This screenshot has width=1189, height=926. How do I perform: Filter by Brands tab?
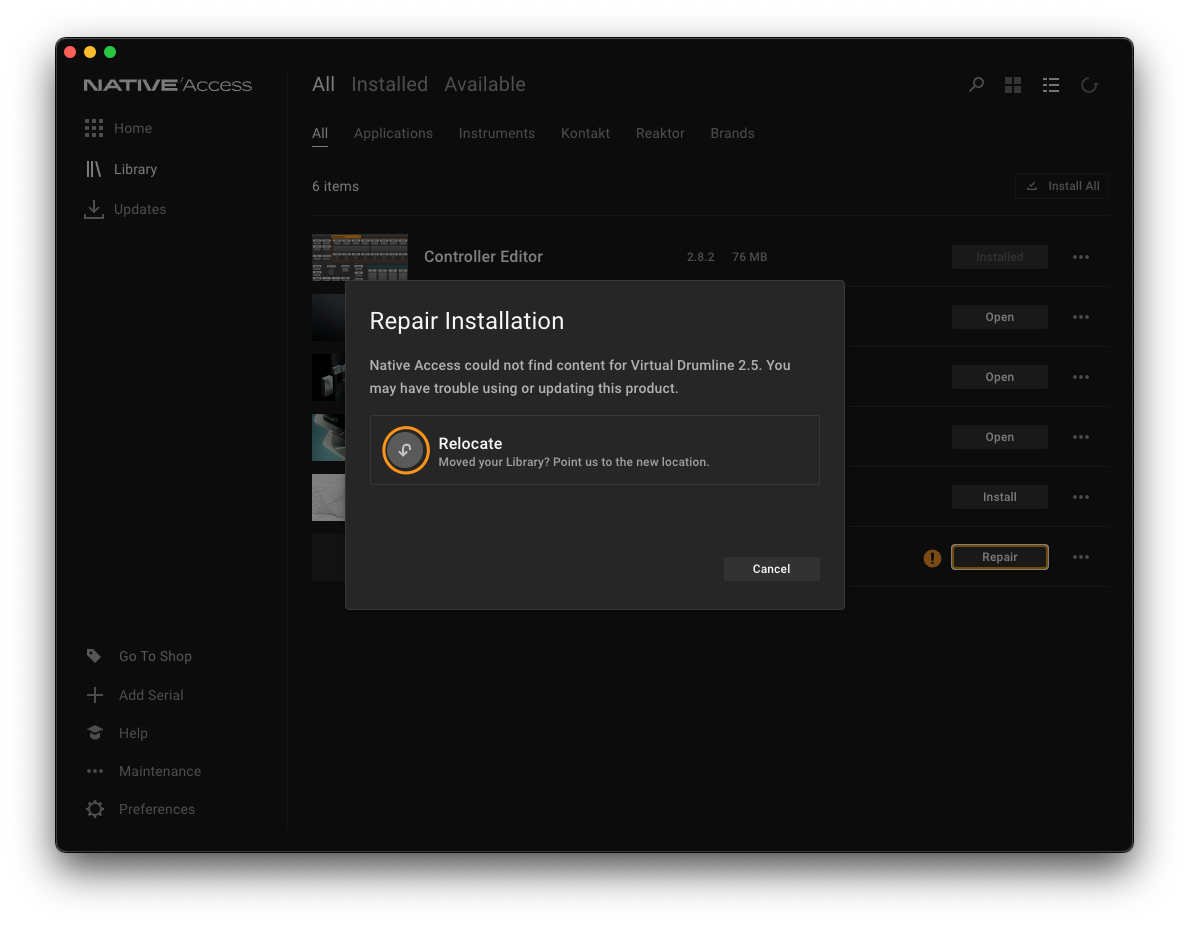pyautogui.click(x=733, y=133)
